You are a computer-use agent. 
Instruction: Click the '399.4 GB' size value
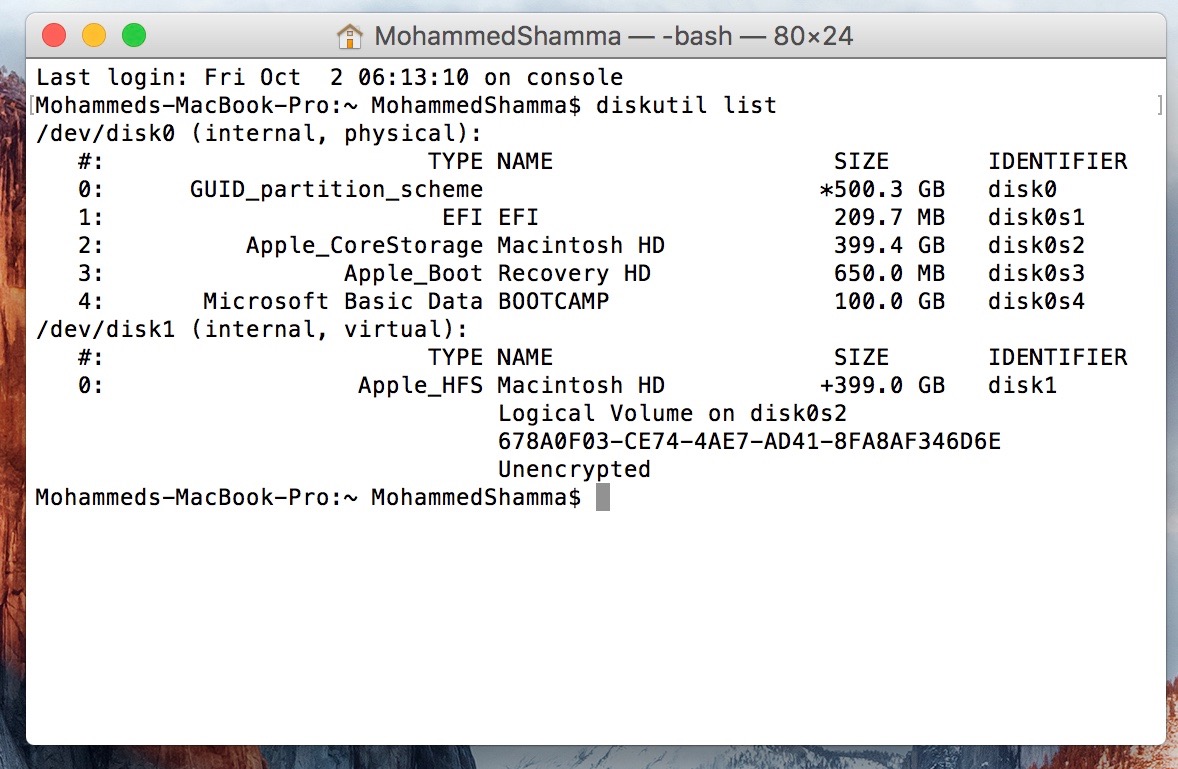pos(889,246)
